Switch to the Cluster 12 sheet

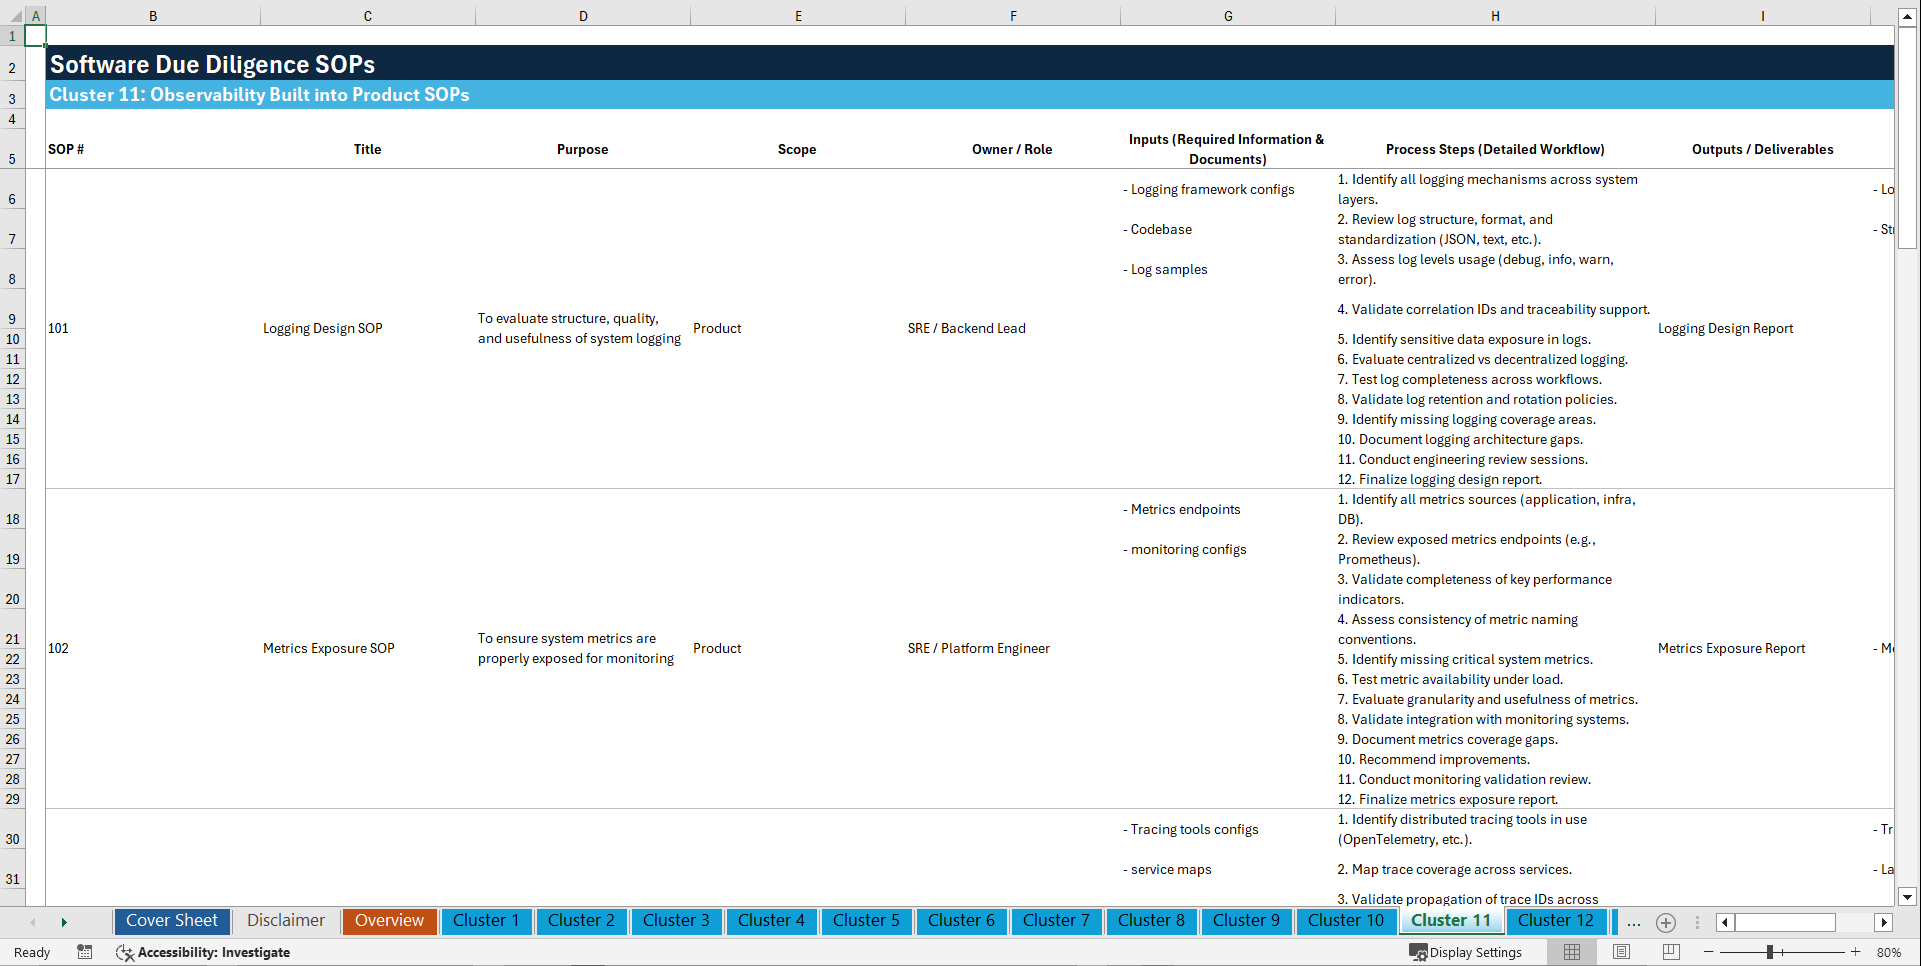[x=1556, y=921]
